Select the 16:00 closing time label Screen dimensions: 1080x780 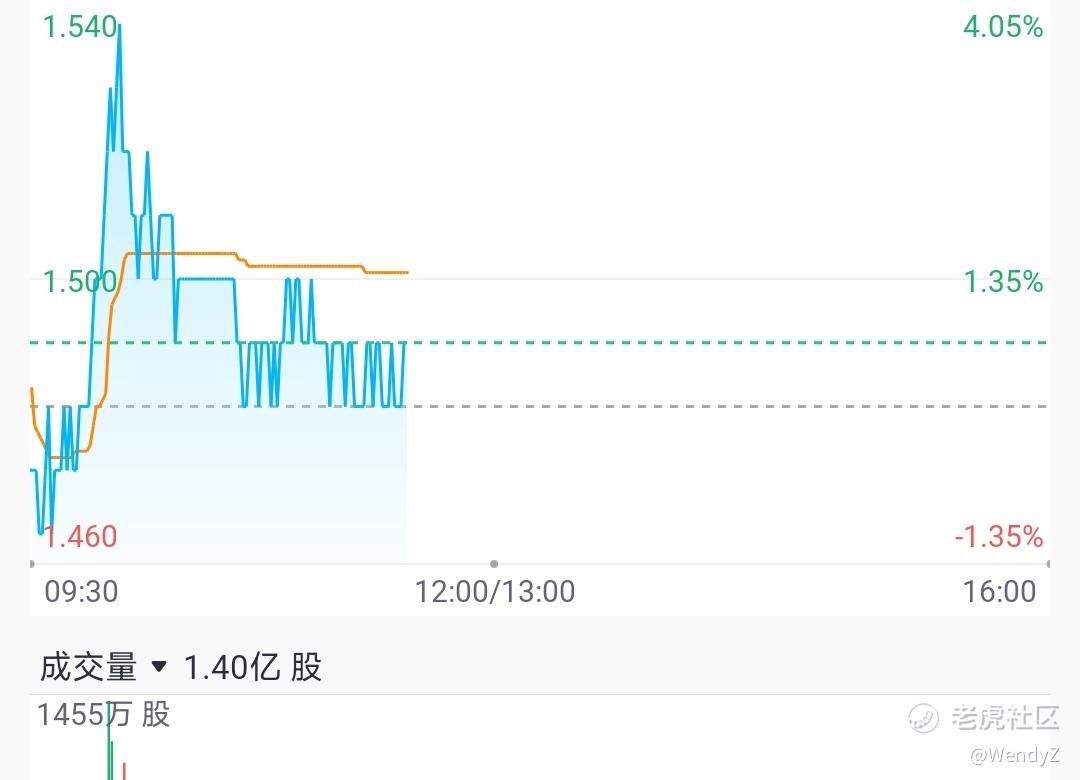coord(999,592)
